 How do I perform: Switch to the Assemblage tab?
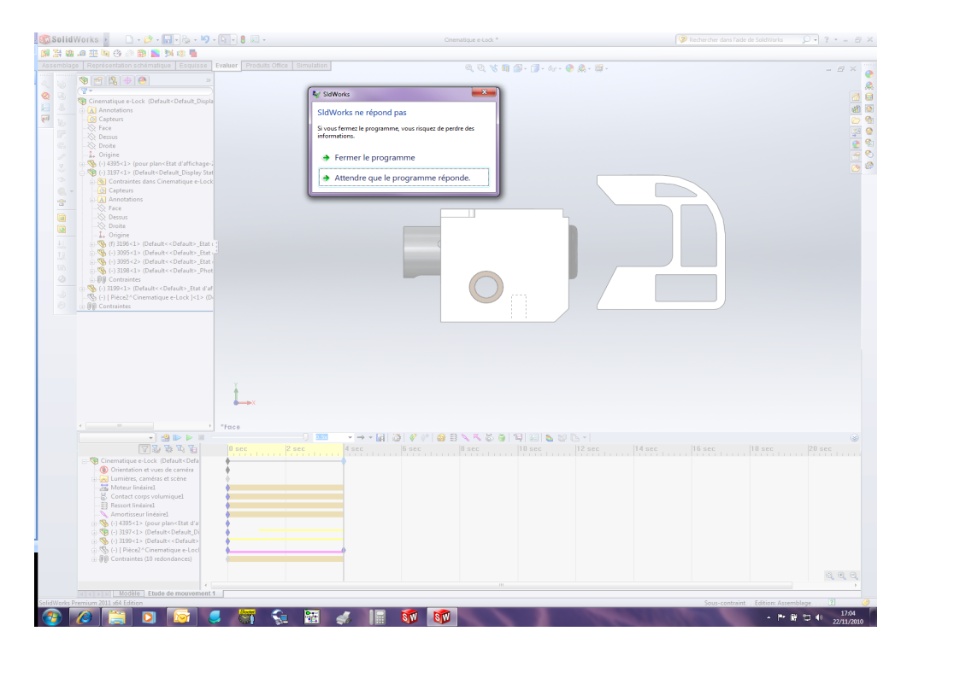point(60,66)
